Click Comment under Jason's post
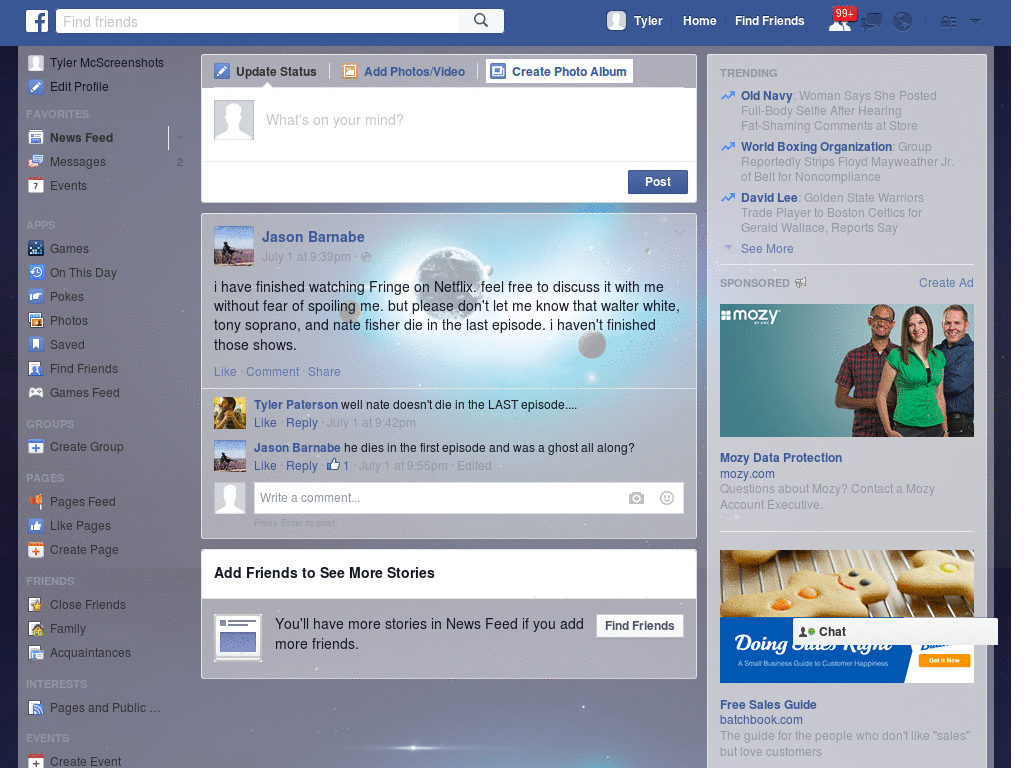This screenshot has height=768, width=1024. (272, 372)
